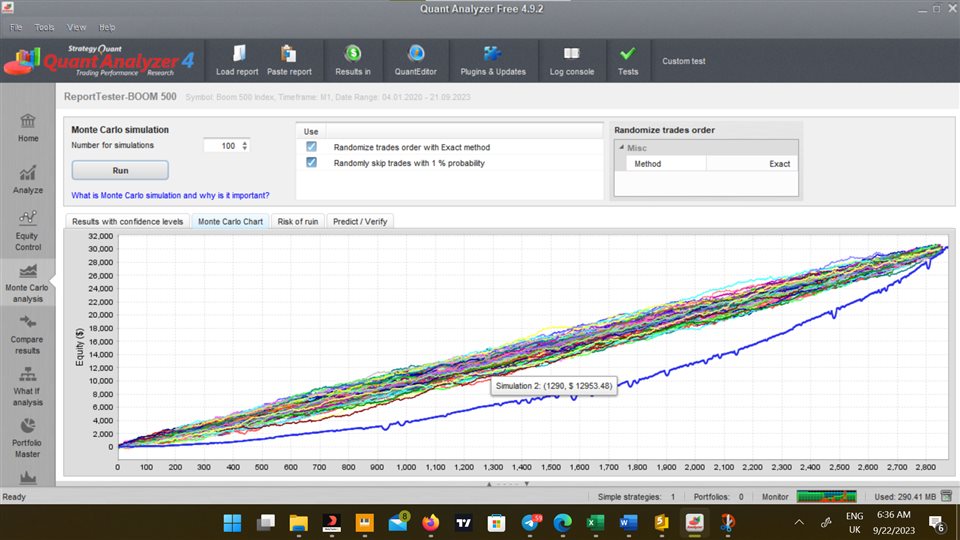960x540 pixels.
Task: Click the Tests checkmark icon
Action: [x=628, y=54]
